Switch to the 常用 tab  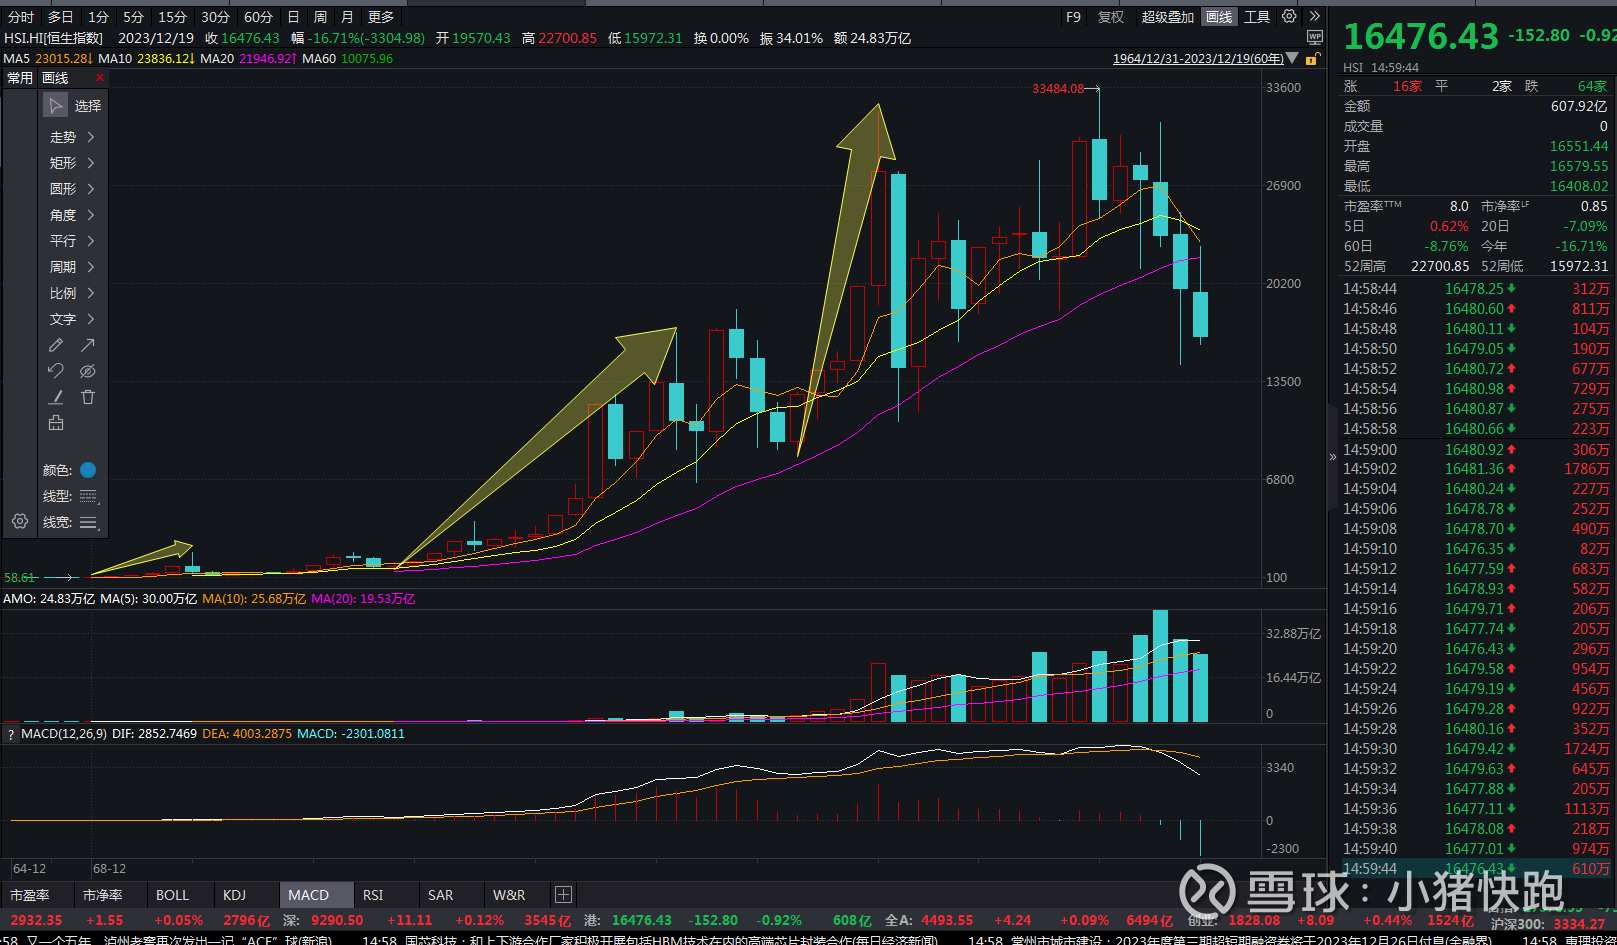20,78
